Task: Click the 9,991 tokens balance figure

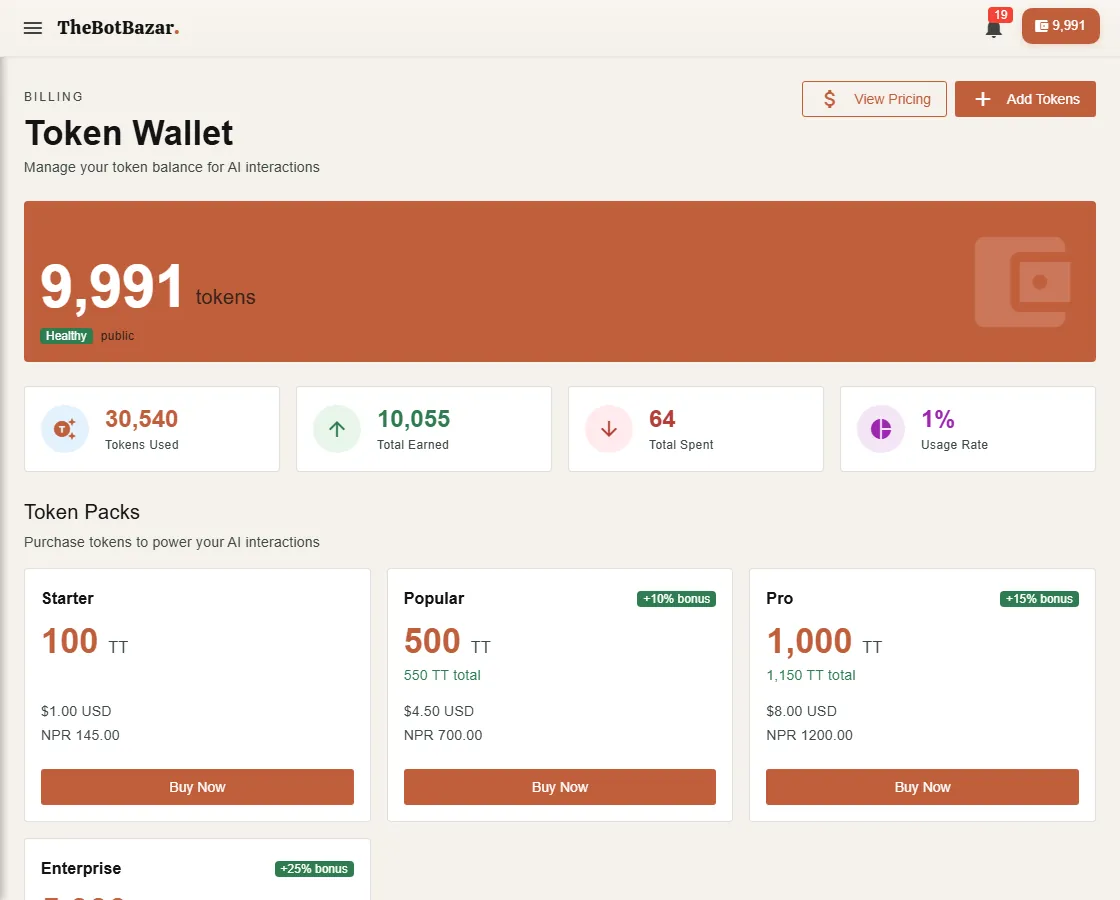Action: 112,286
